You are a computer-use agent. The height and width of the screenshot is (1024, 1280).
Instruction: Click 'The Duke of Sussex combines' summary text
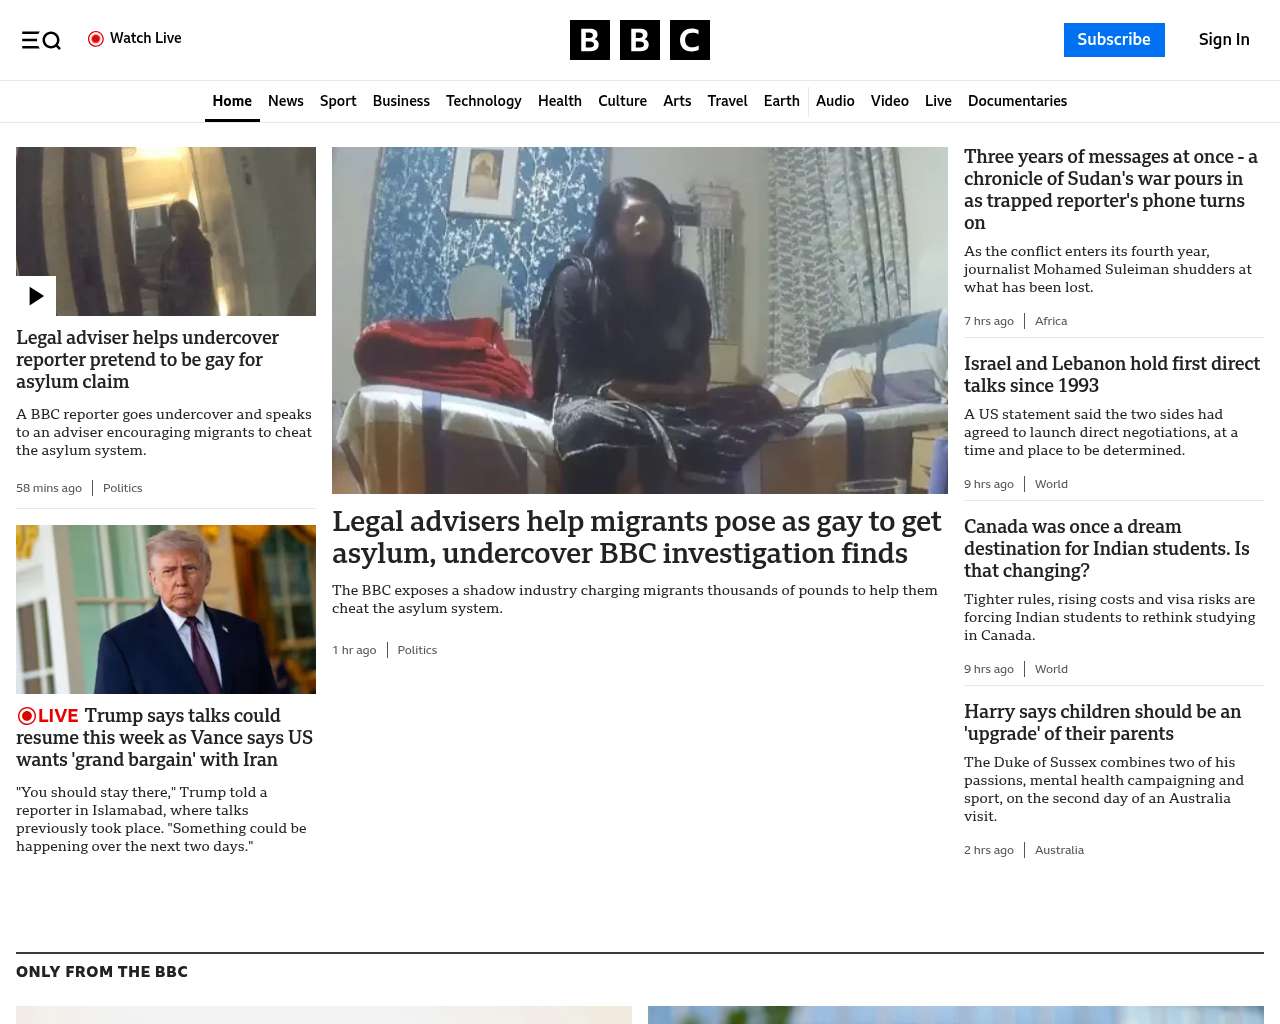[1104, 789]
